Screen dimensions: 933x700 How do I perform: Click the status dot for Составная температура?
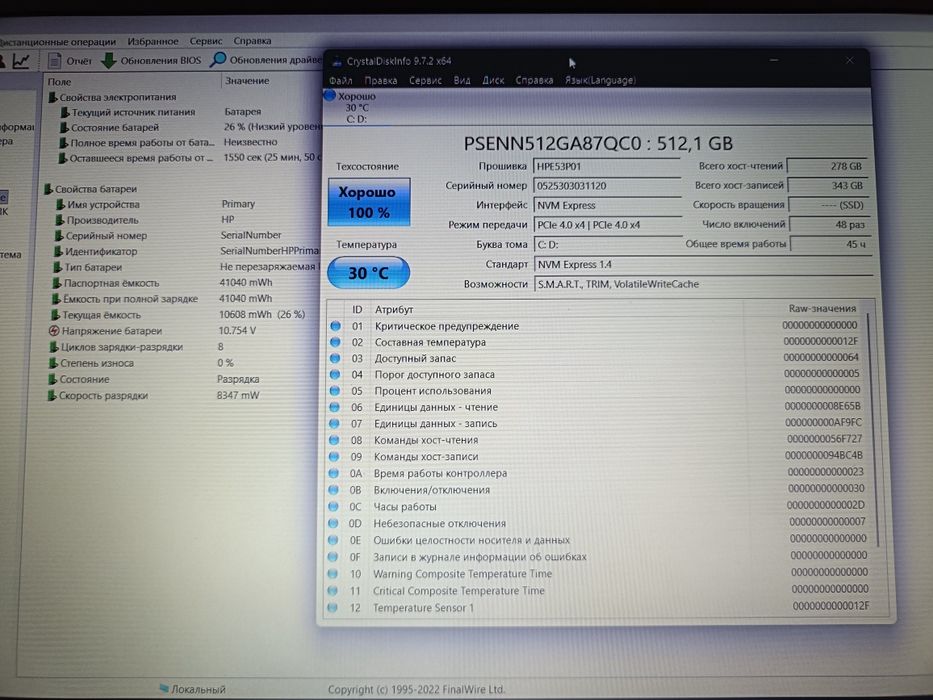pyautogui.click(x=336, y=342)
